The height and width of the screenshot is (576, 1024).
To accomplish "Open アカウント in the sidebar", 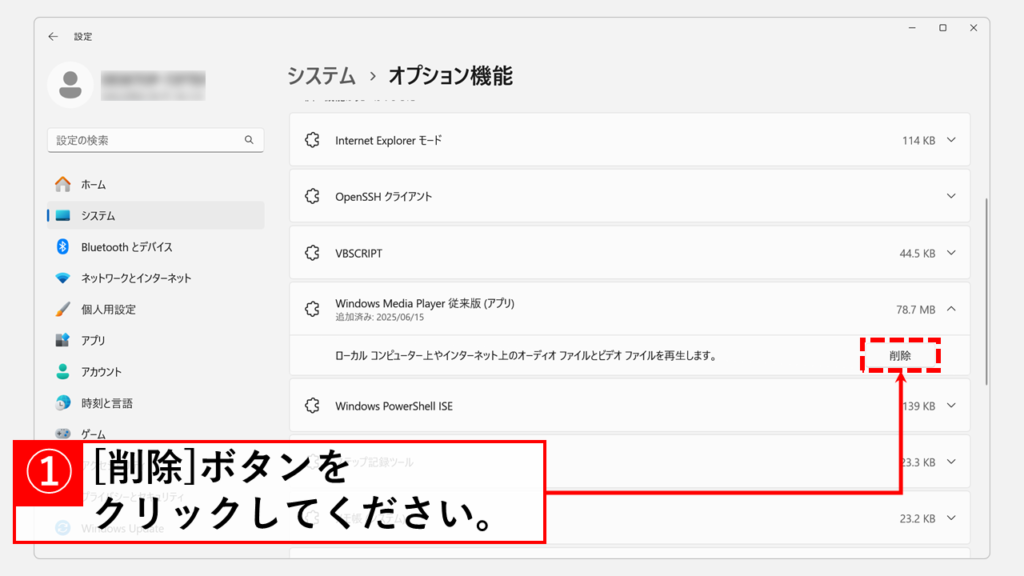I will point(155,372).
